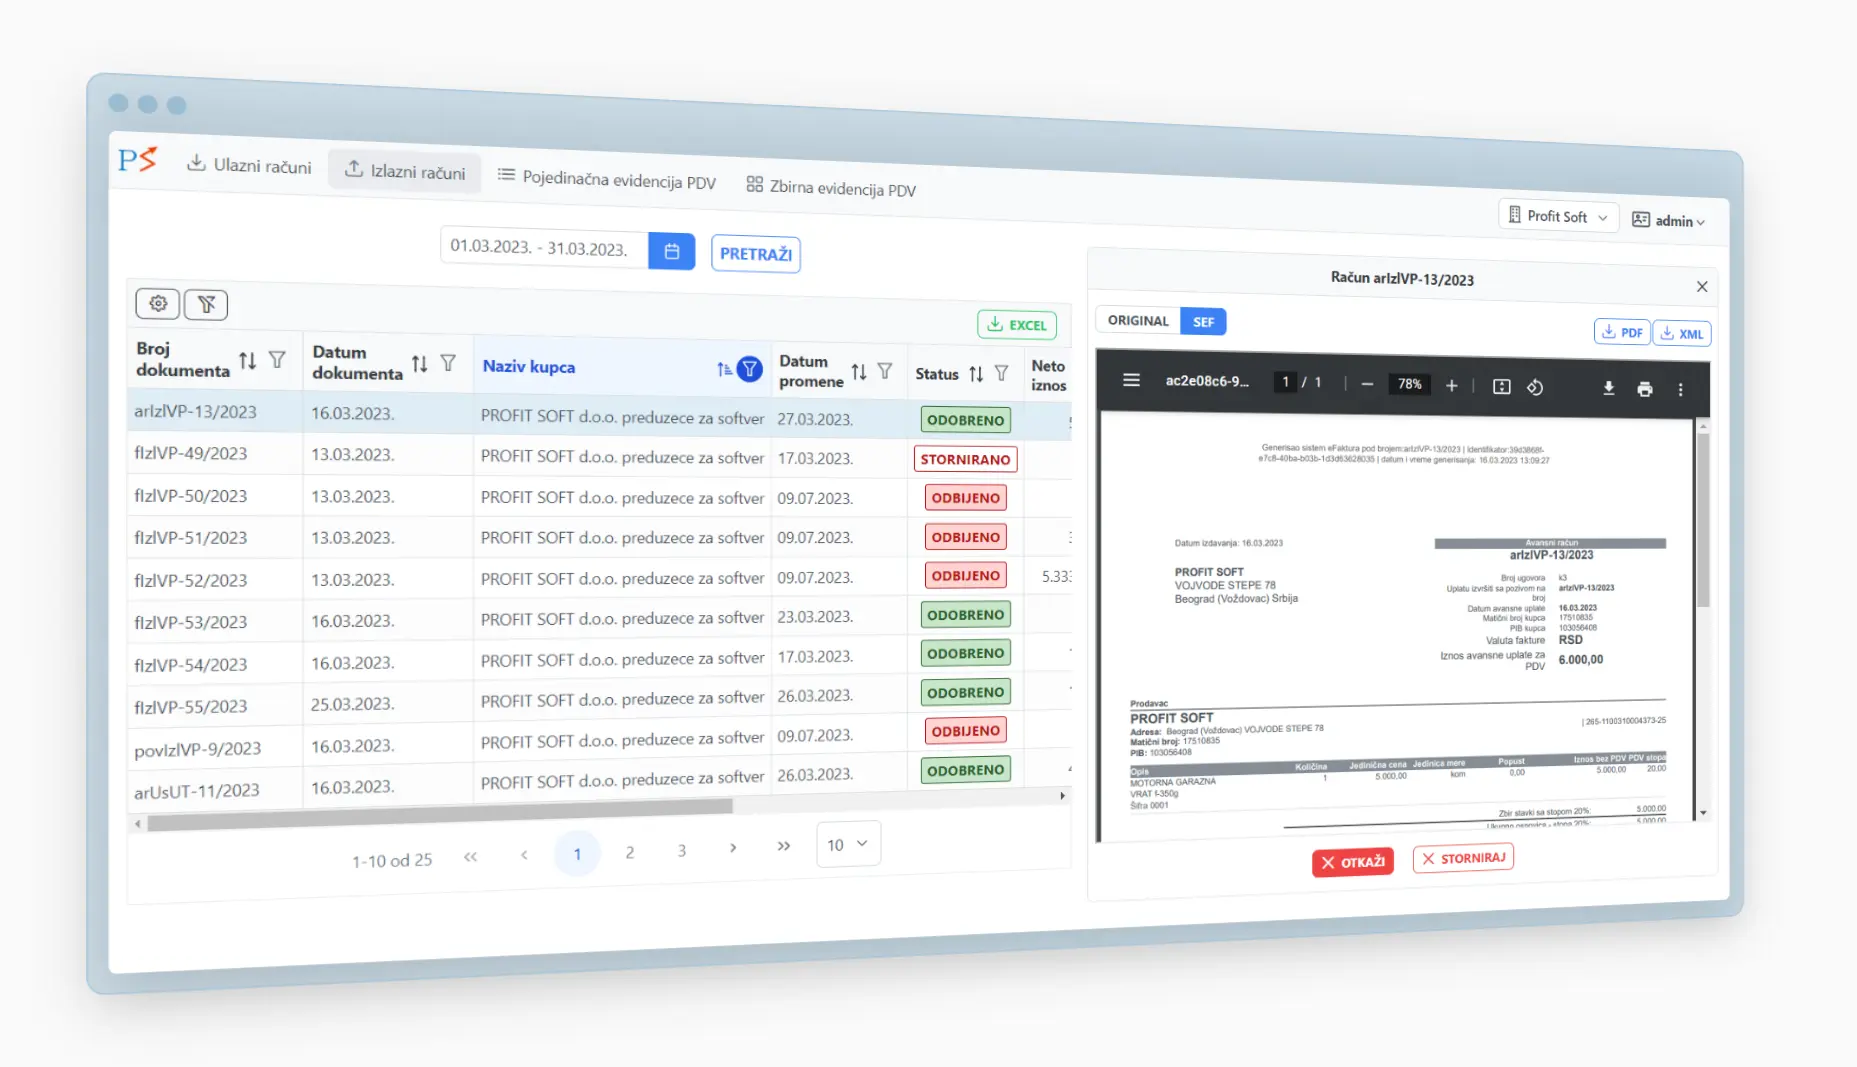Clear filters with the crossed funnel icon
The image size is (1857, 1067).
[206, 304]
